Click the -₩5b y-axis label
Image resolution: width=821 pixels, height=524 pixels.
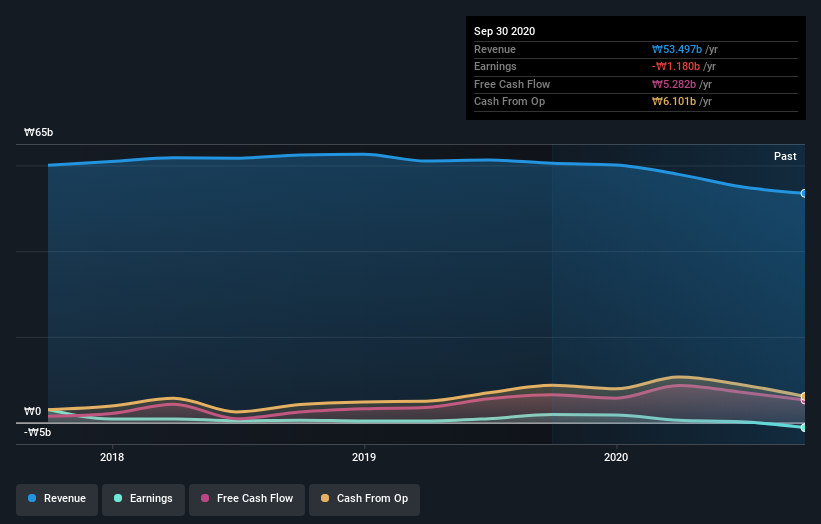(x=37, y=432)
